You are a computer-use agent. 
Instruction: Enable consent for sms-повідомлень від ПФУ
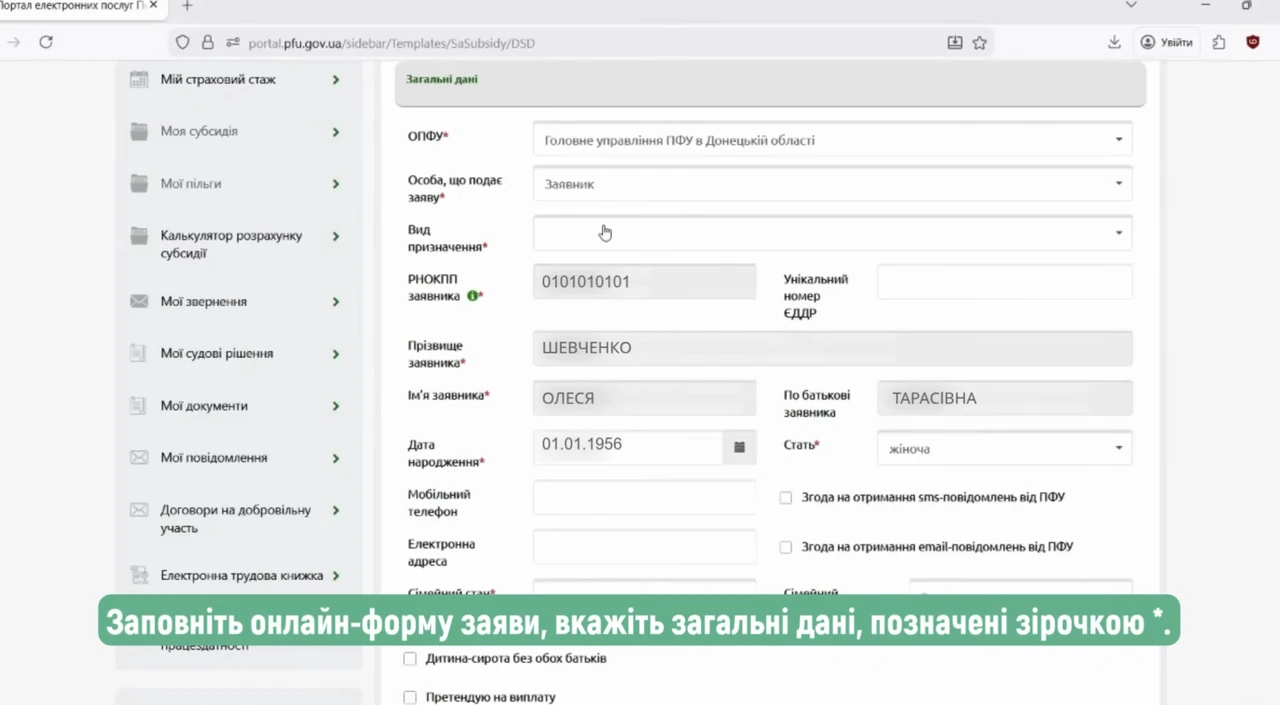786,498
